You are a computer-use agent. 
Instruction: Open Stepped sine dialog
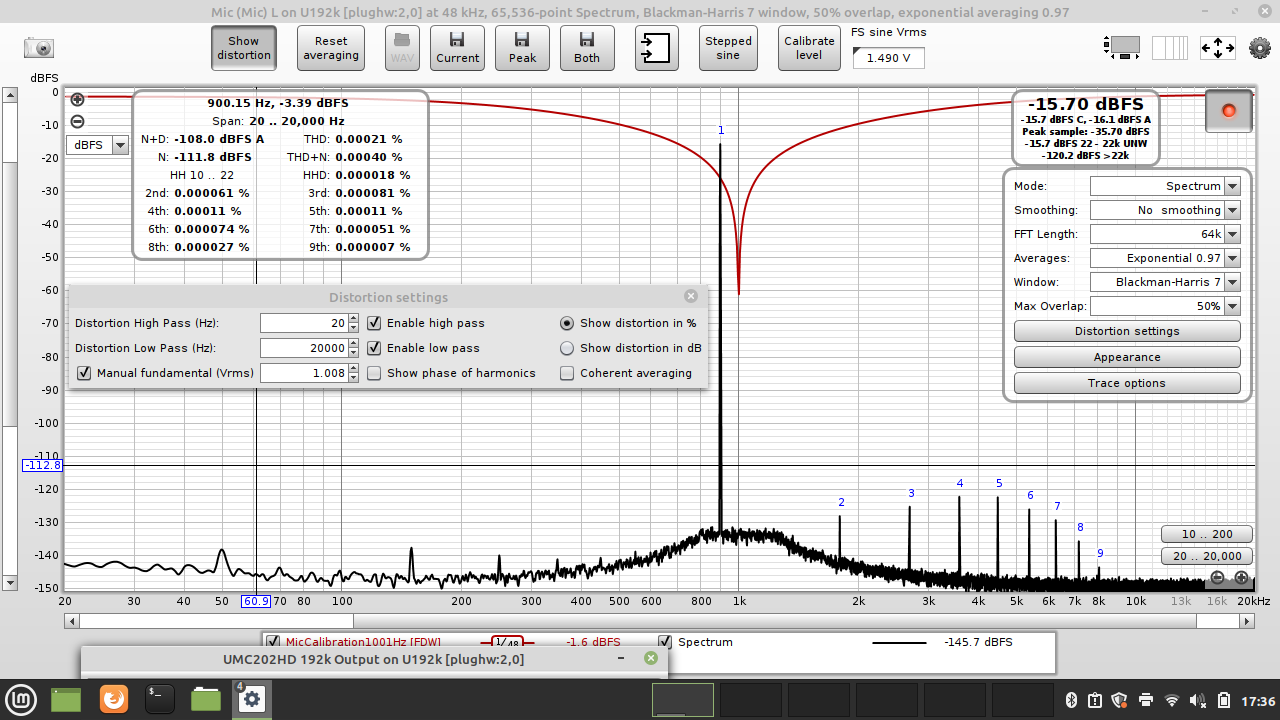click(x=728, y=47)
